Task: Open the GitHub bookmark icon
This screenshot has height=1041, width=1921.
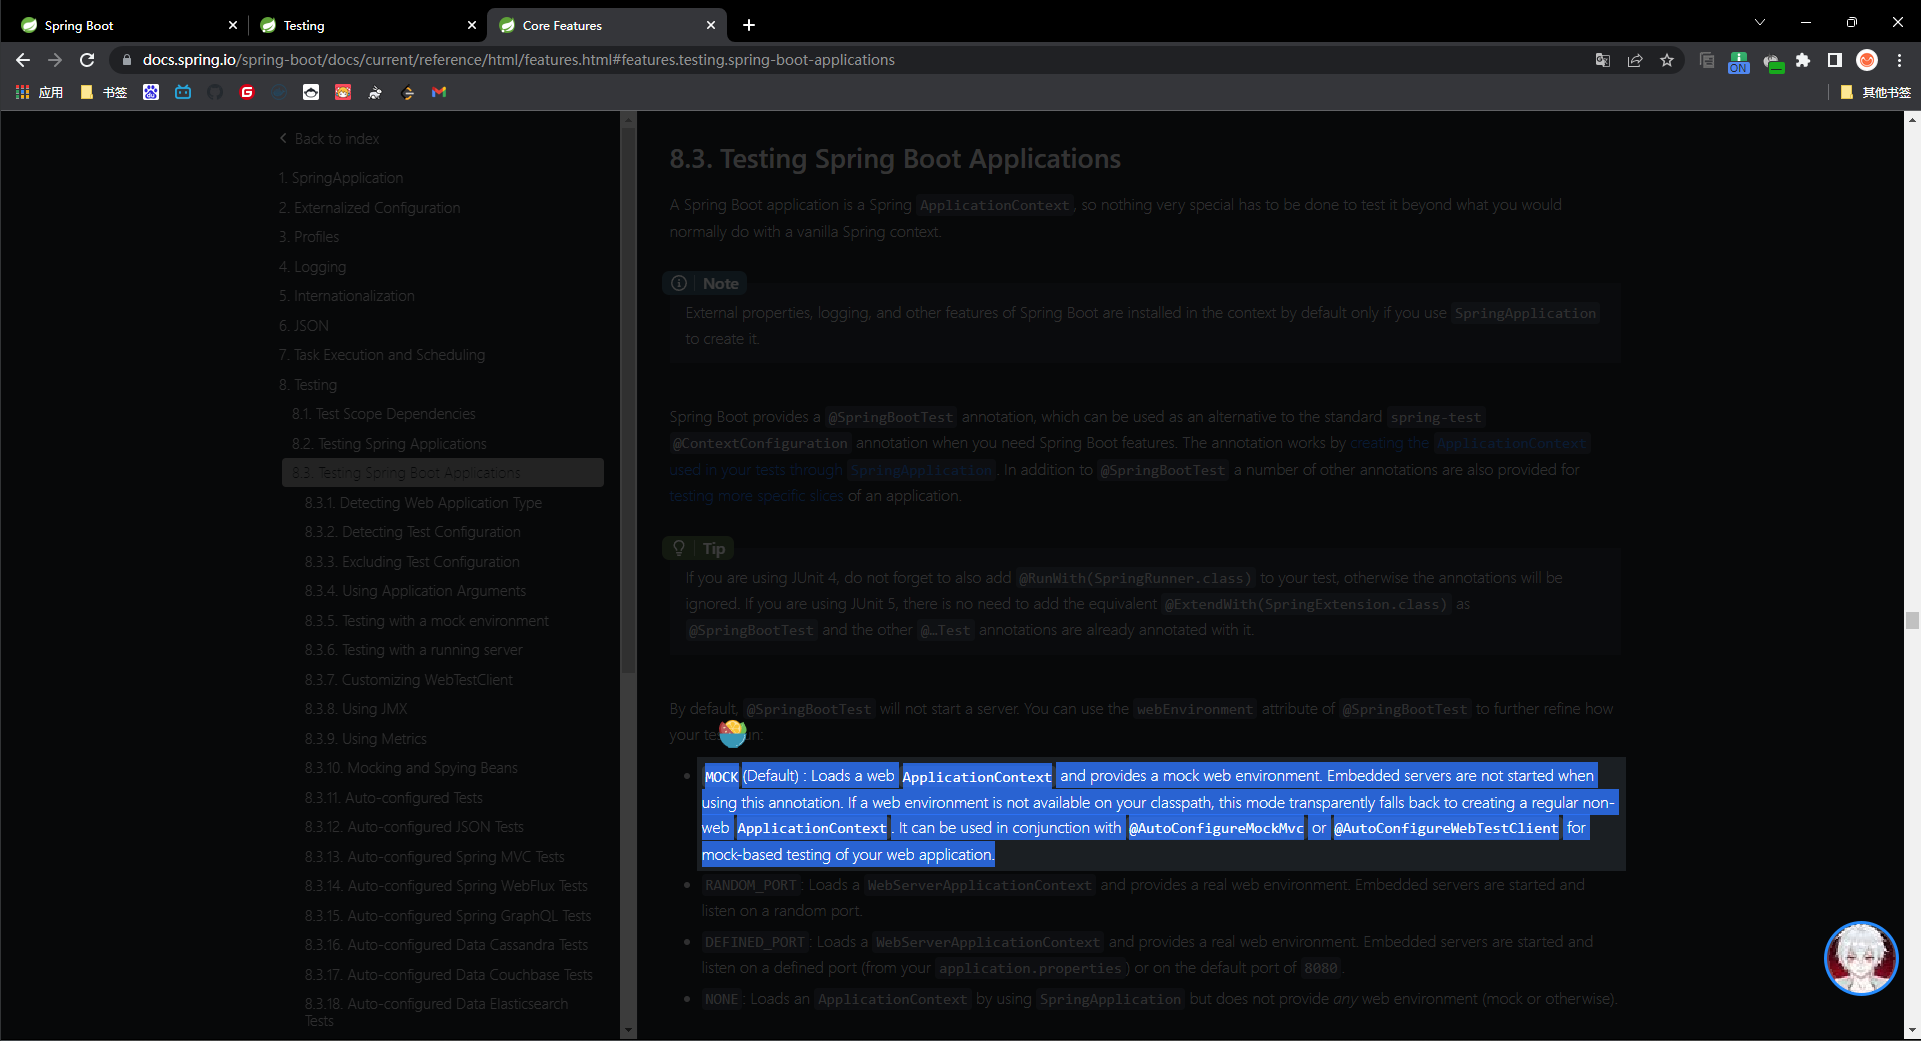Action: [x=215, y=92]
